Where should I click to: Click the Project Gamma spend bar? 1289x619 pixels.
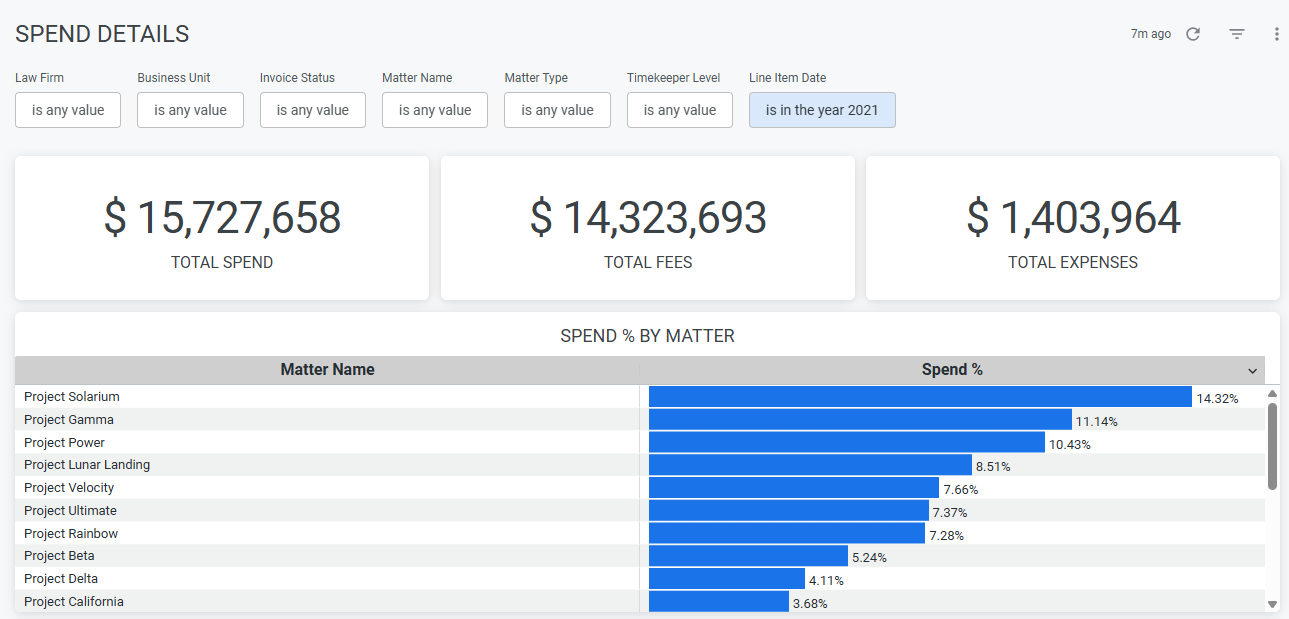pos(860,420)
